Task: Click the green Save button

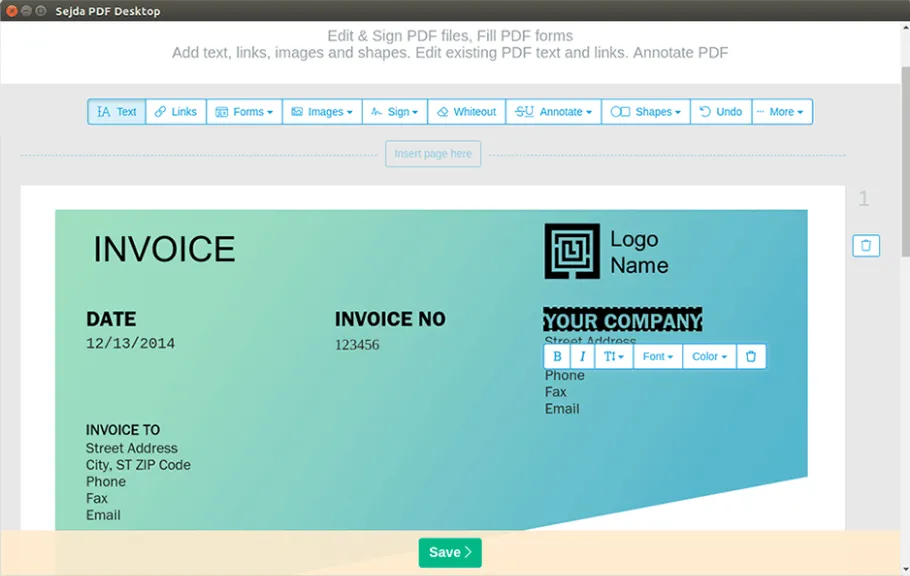Action: pos(450,552)
